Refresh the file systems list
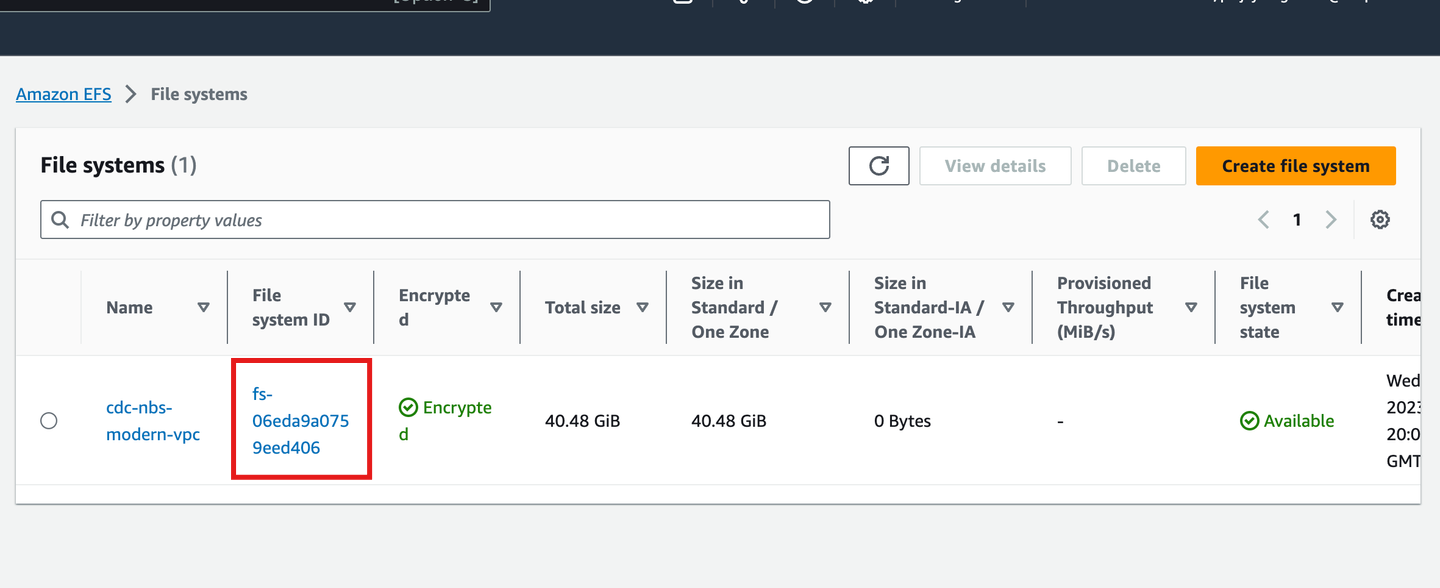The image size is (1440, 588). point(878,165)
